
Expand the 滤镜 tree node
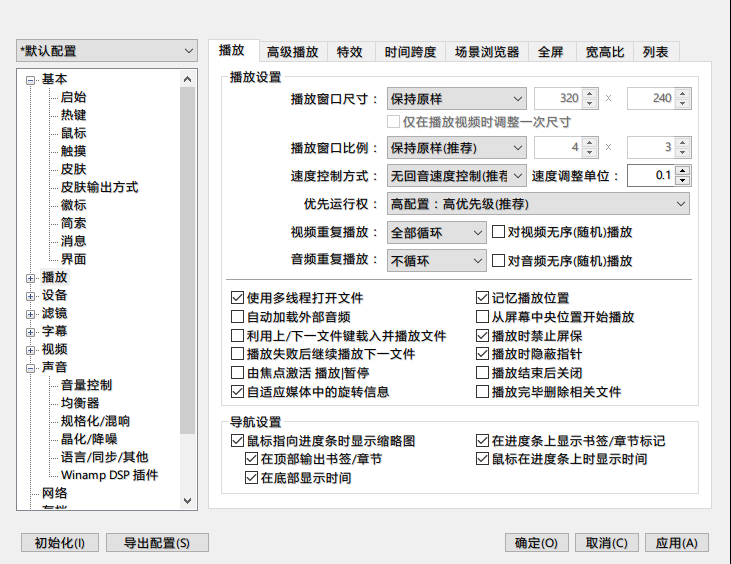click(x=31, y=313)
